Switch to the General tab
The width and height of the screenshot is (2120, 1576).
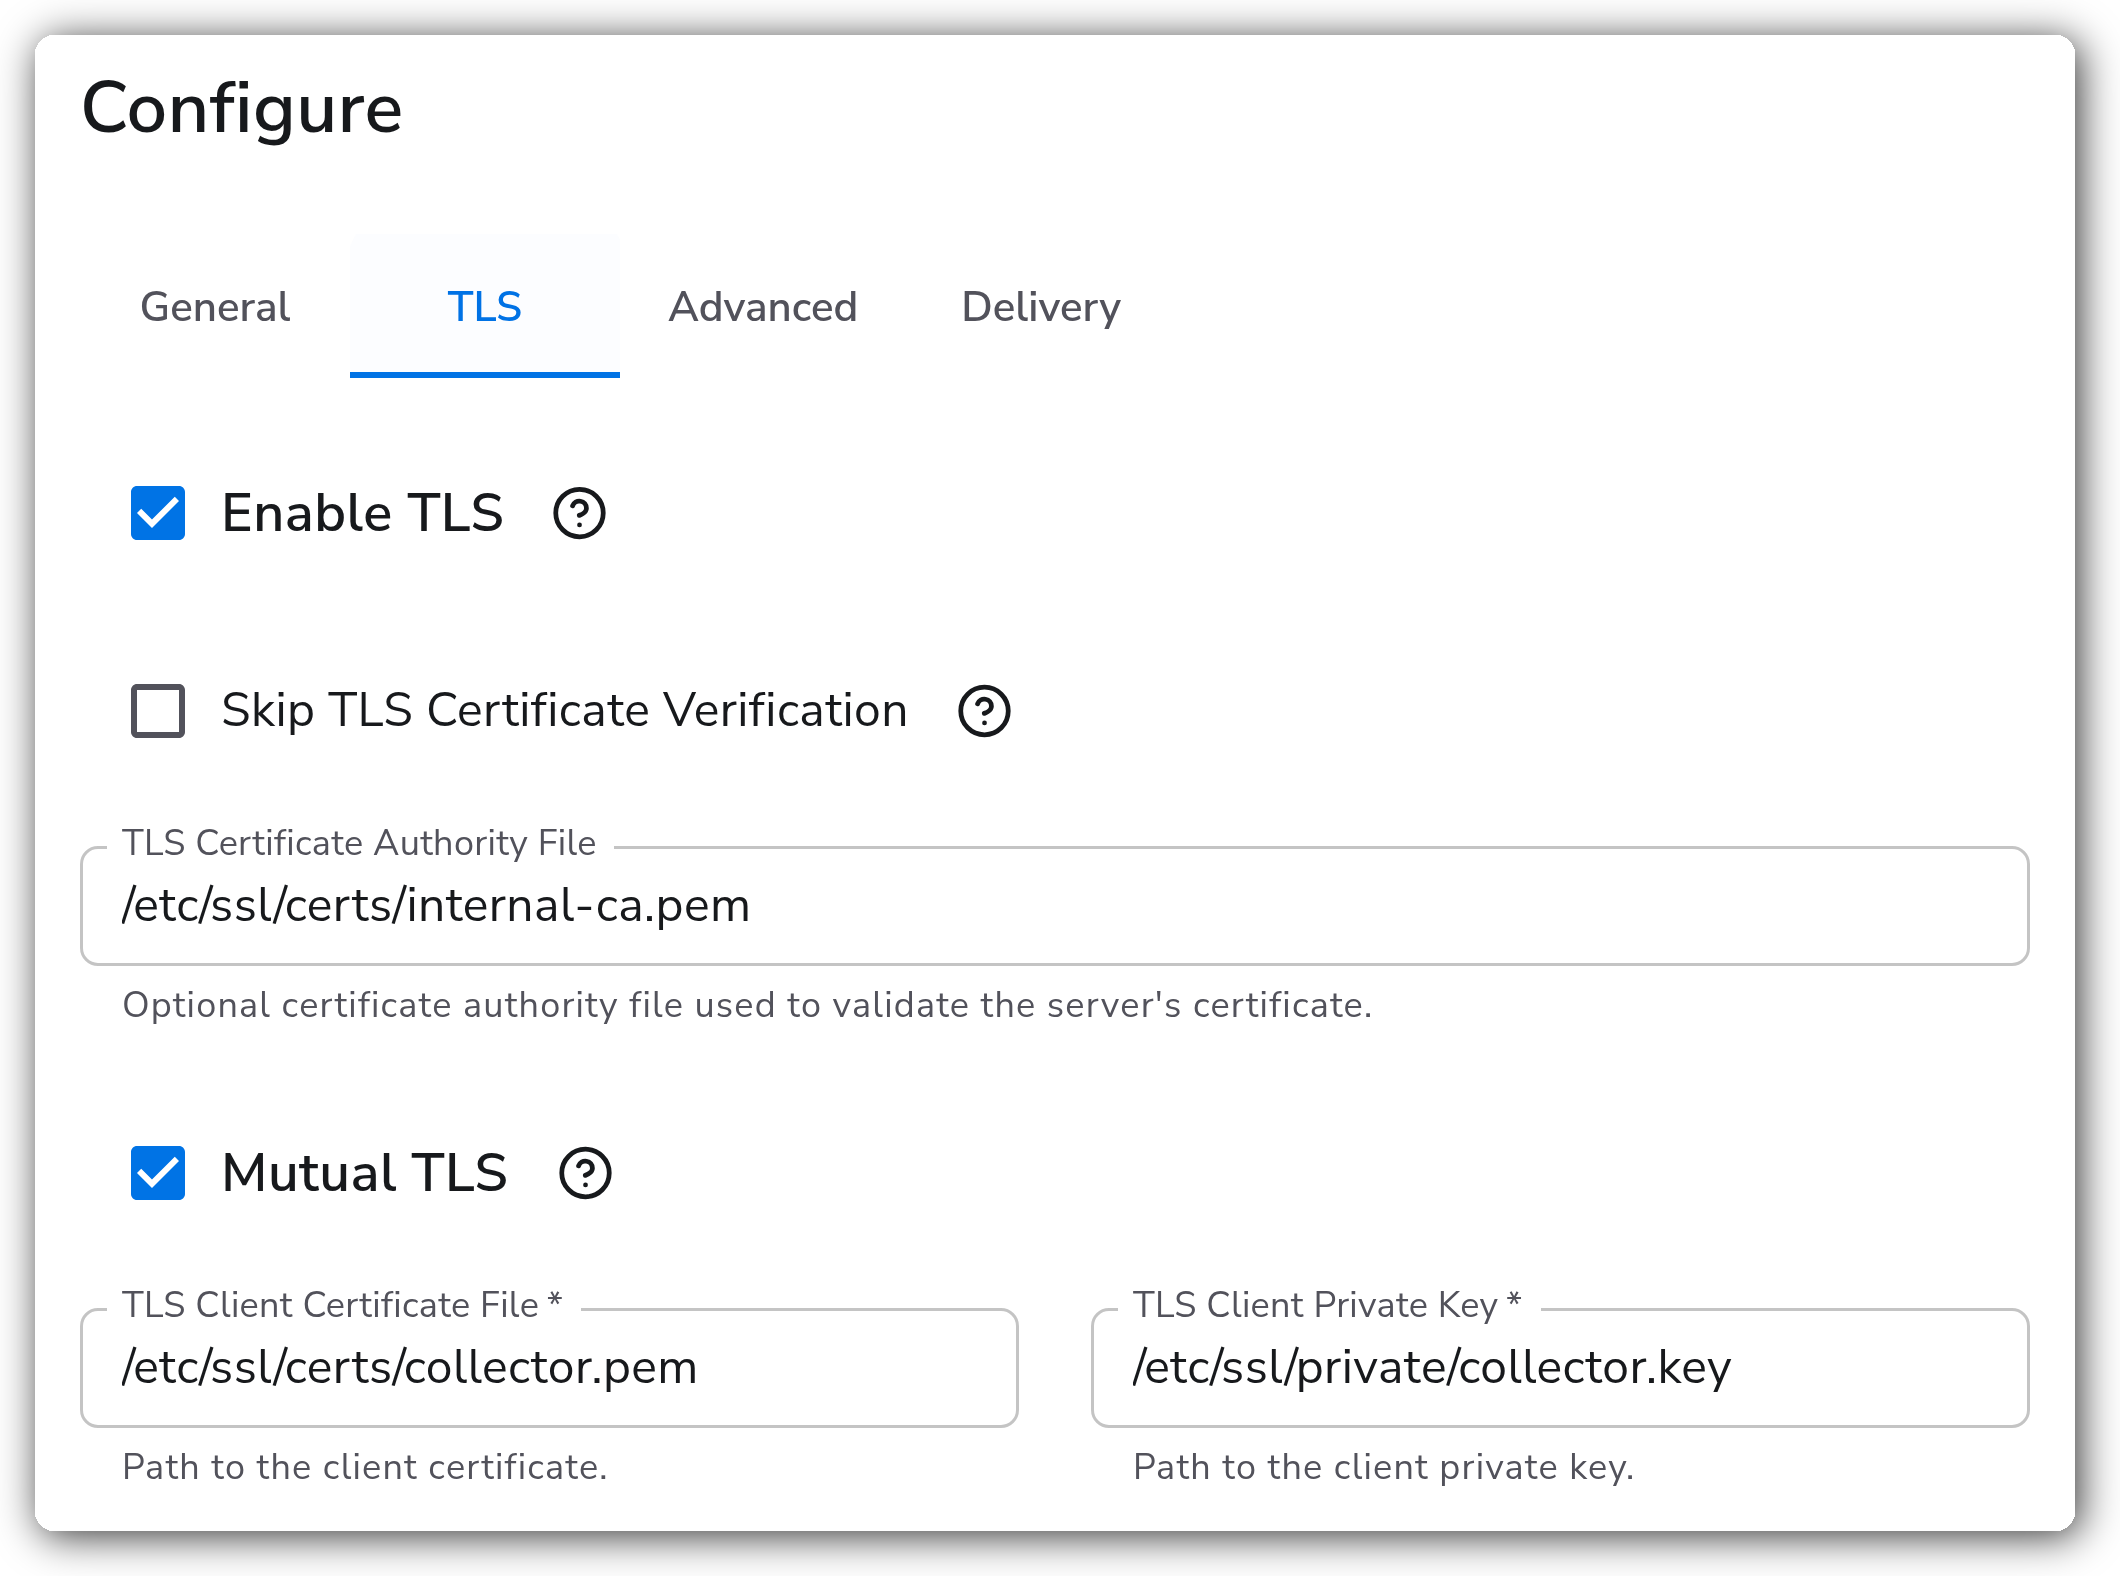[215, 307]
